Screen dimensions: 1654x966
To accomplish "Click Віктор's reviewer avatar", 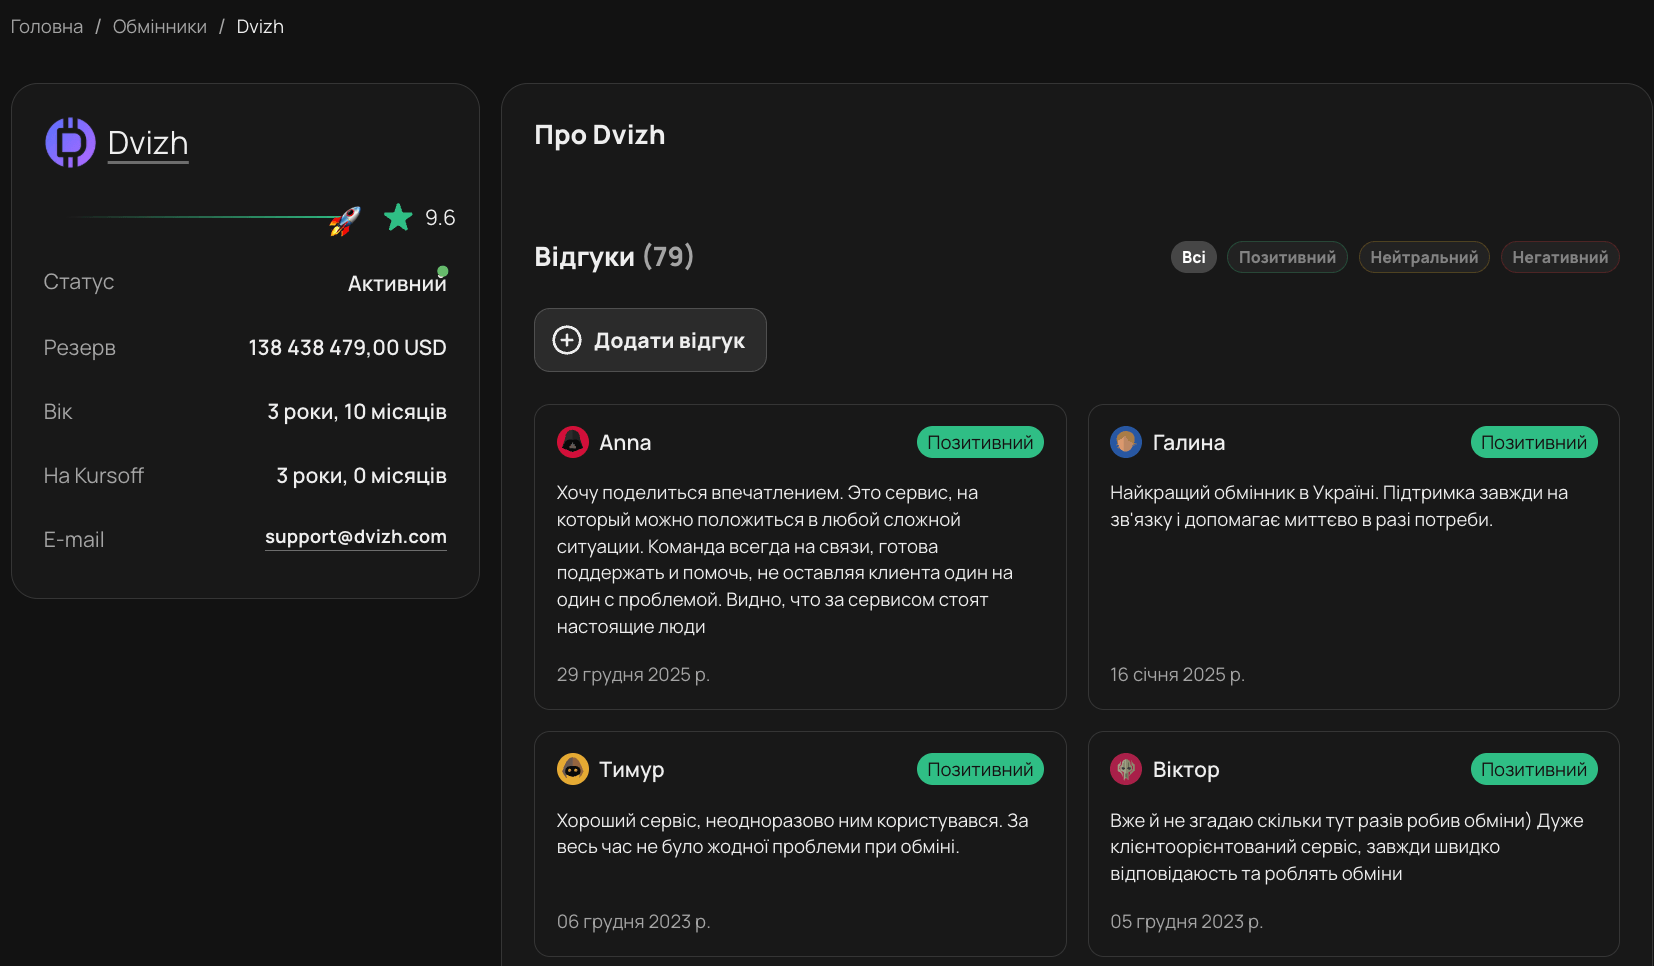I will point(1126,769).
